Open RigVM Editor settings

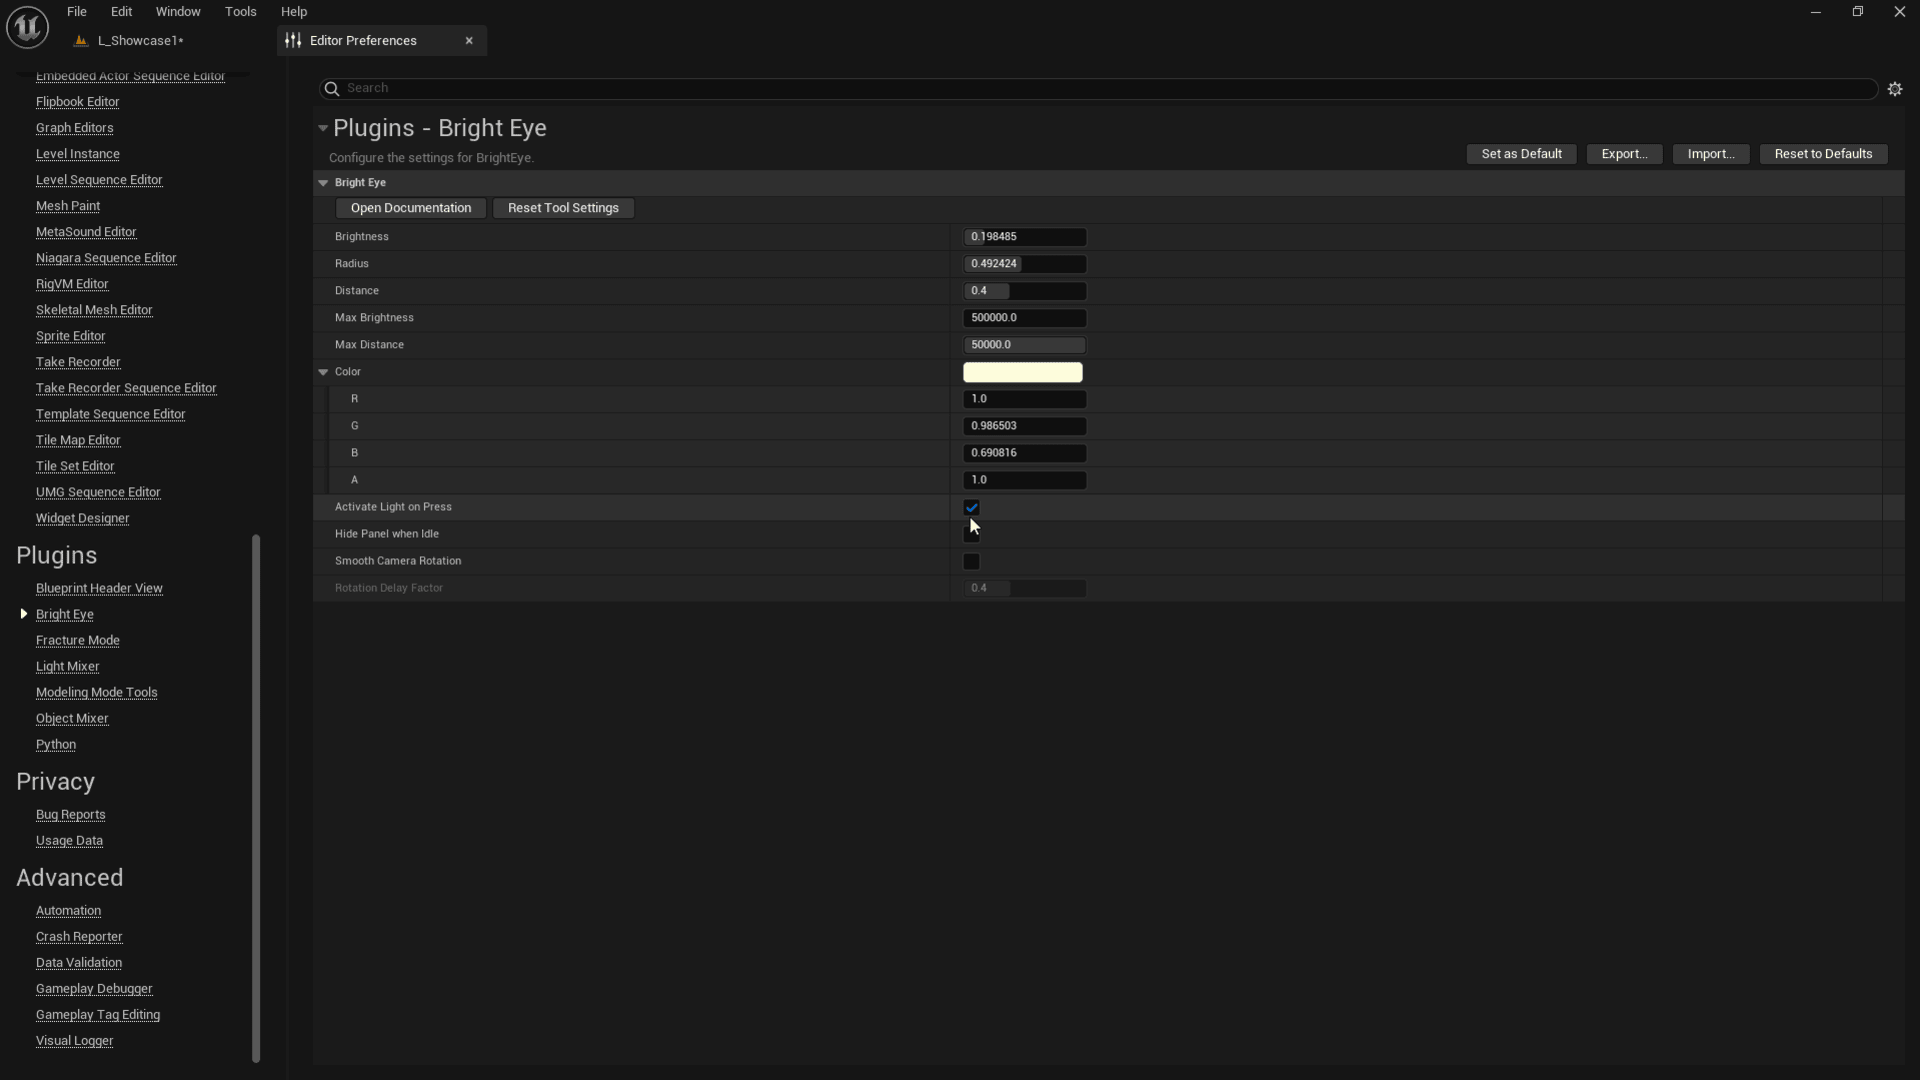coord(72,284)
